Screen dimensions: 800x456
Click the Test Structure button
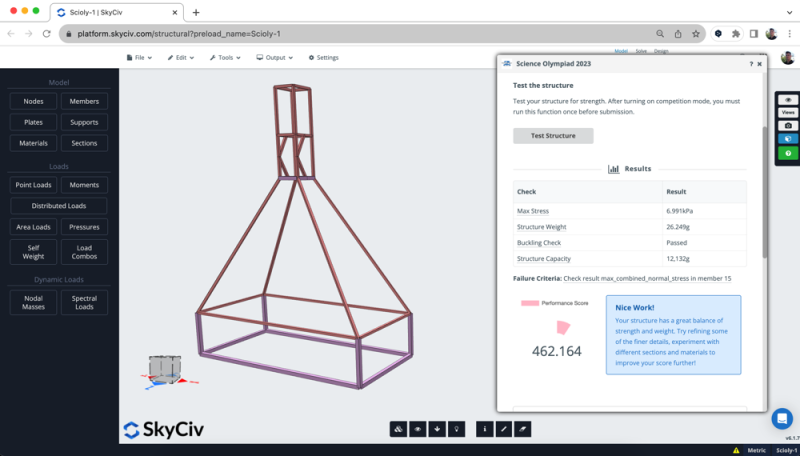tap(552, 136)
